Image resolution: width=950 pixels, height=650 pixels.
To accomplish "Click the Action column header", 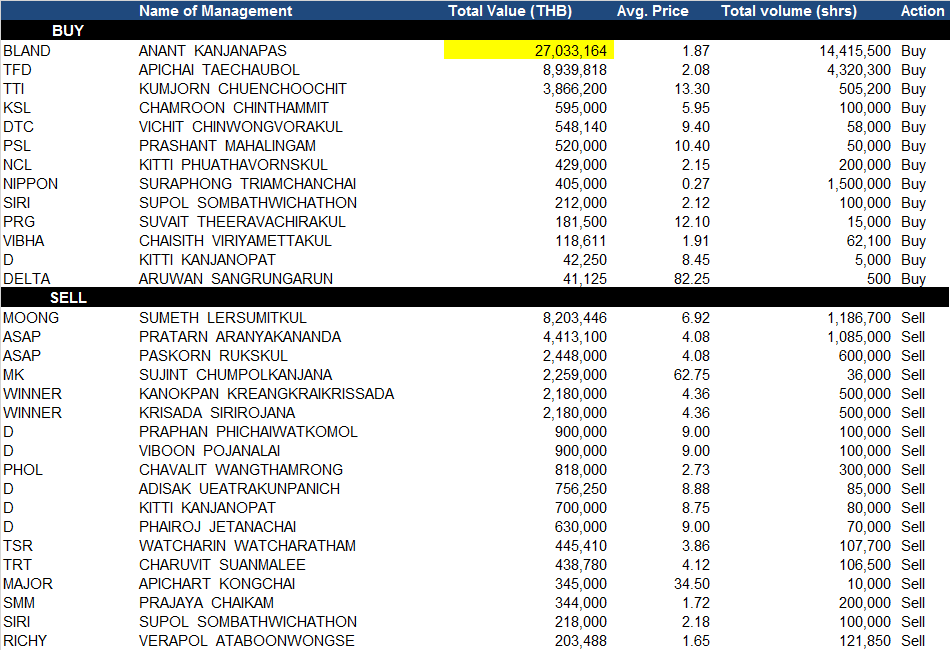I will click(922, 11).
